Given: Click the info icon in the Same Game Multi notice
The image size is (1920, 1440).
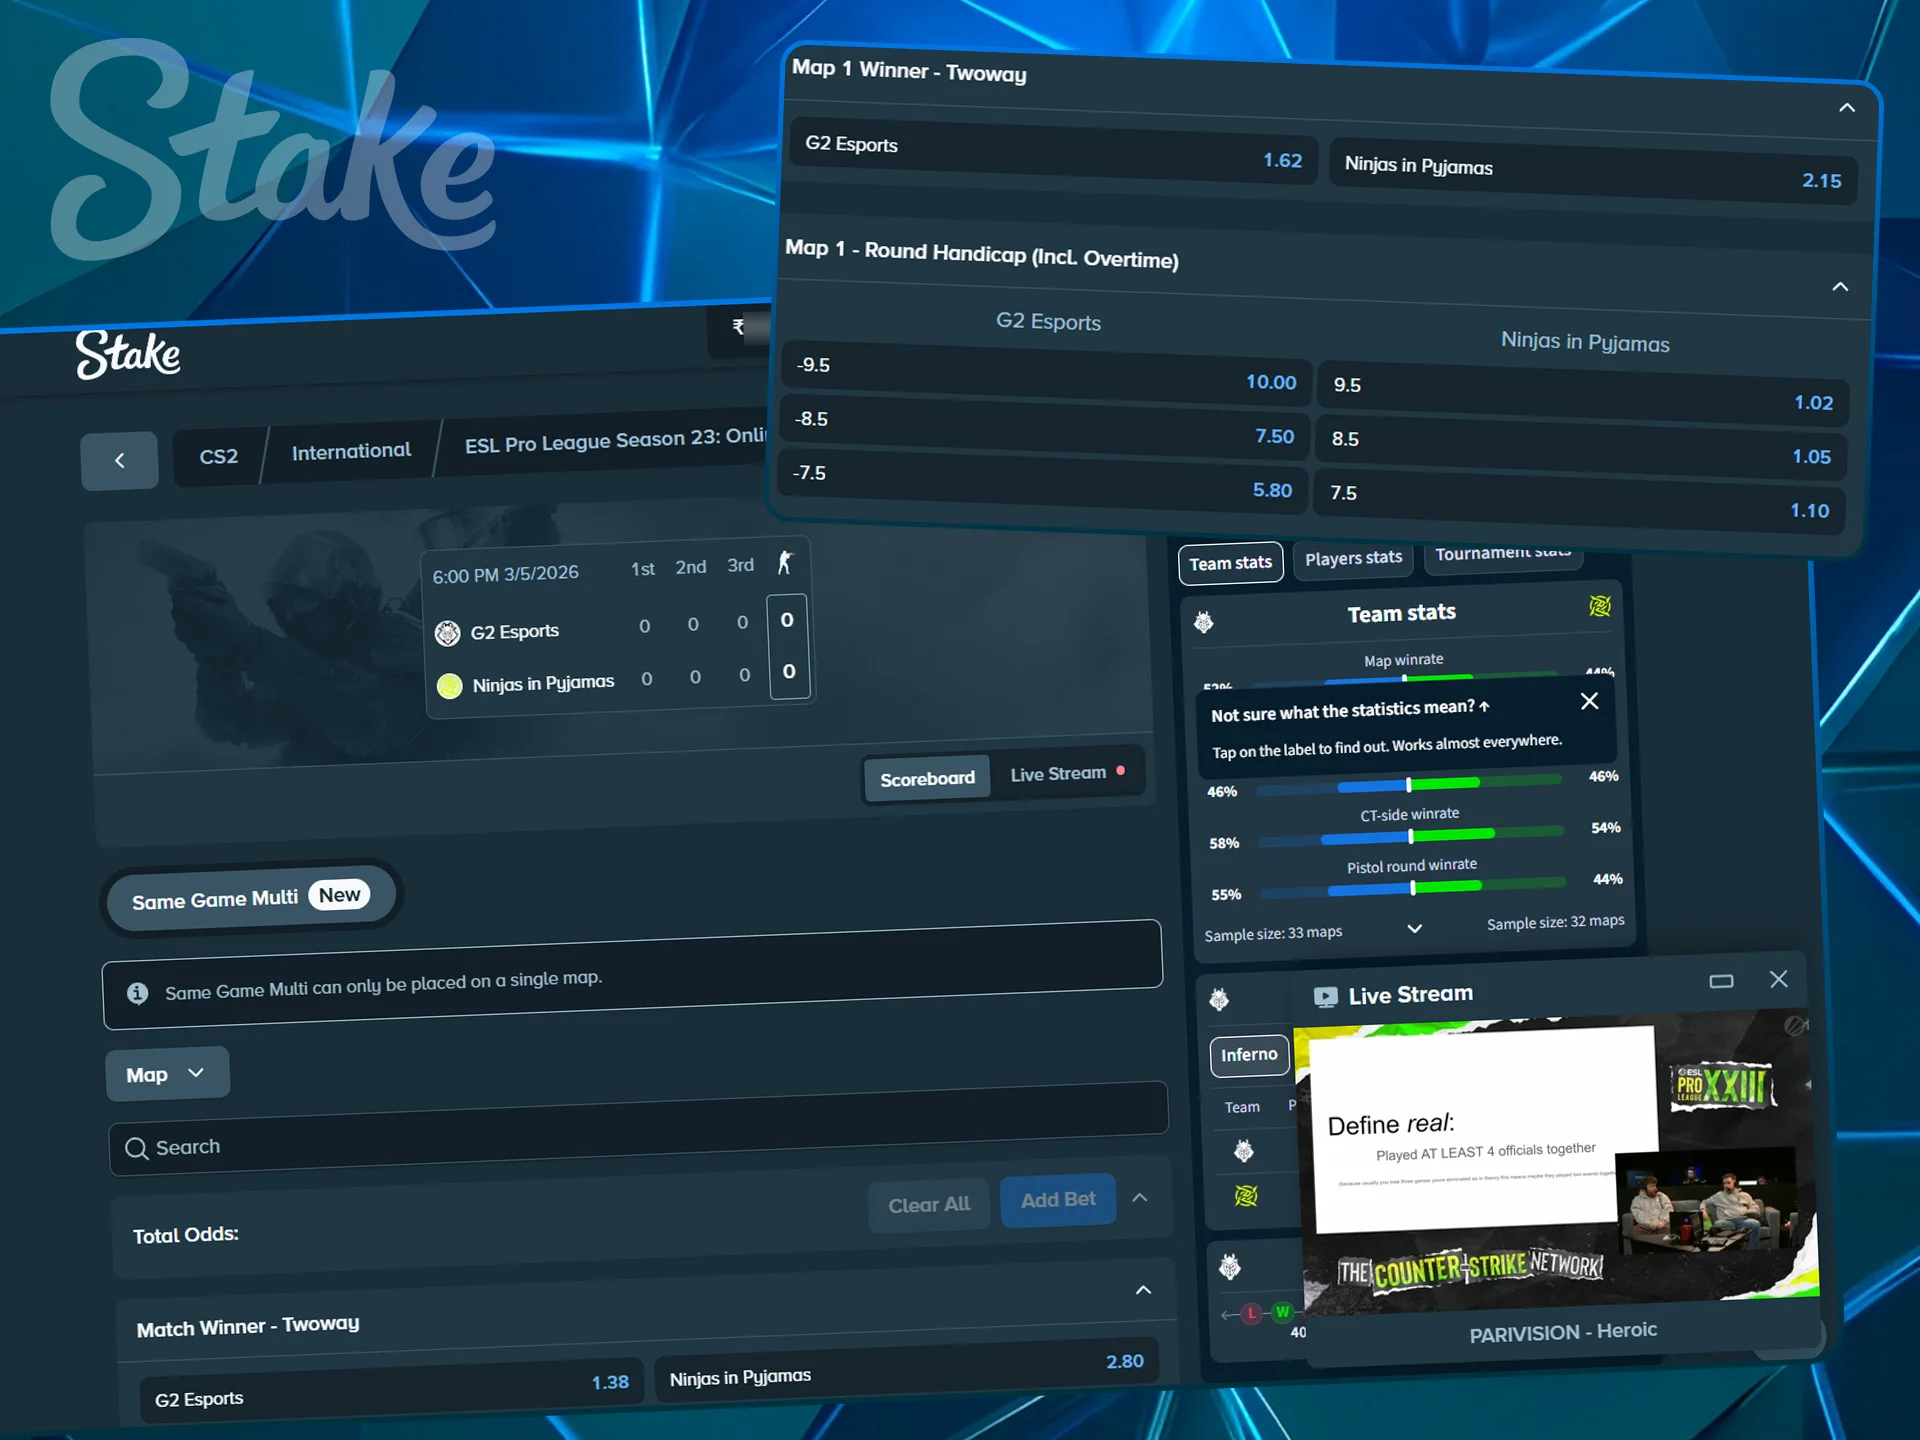Looking at the screenshot, I should (x=137, y=993).
